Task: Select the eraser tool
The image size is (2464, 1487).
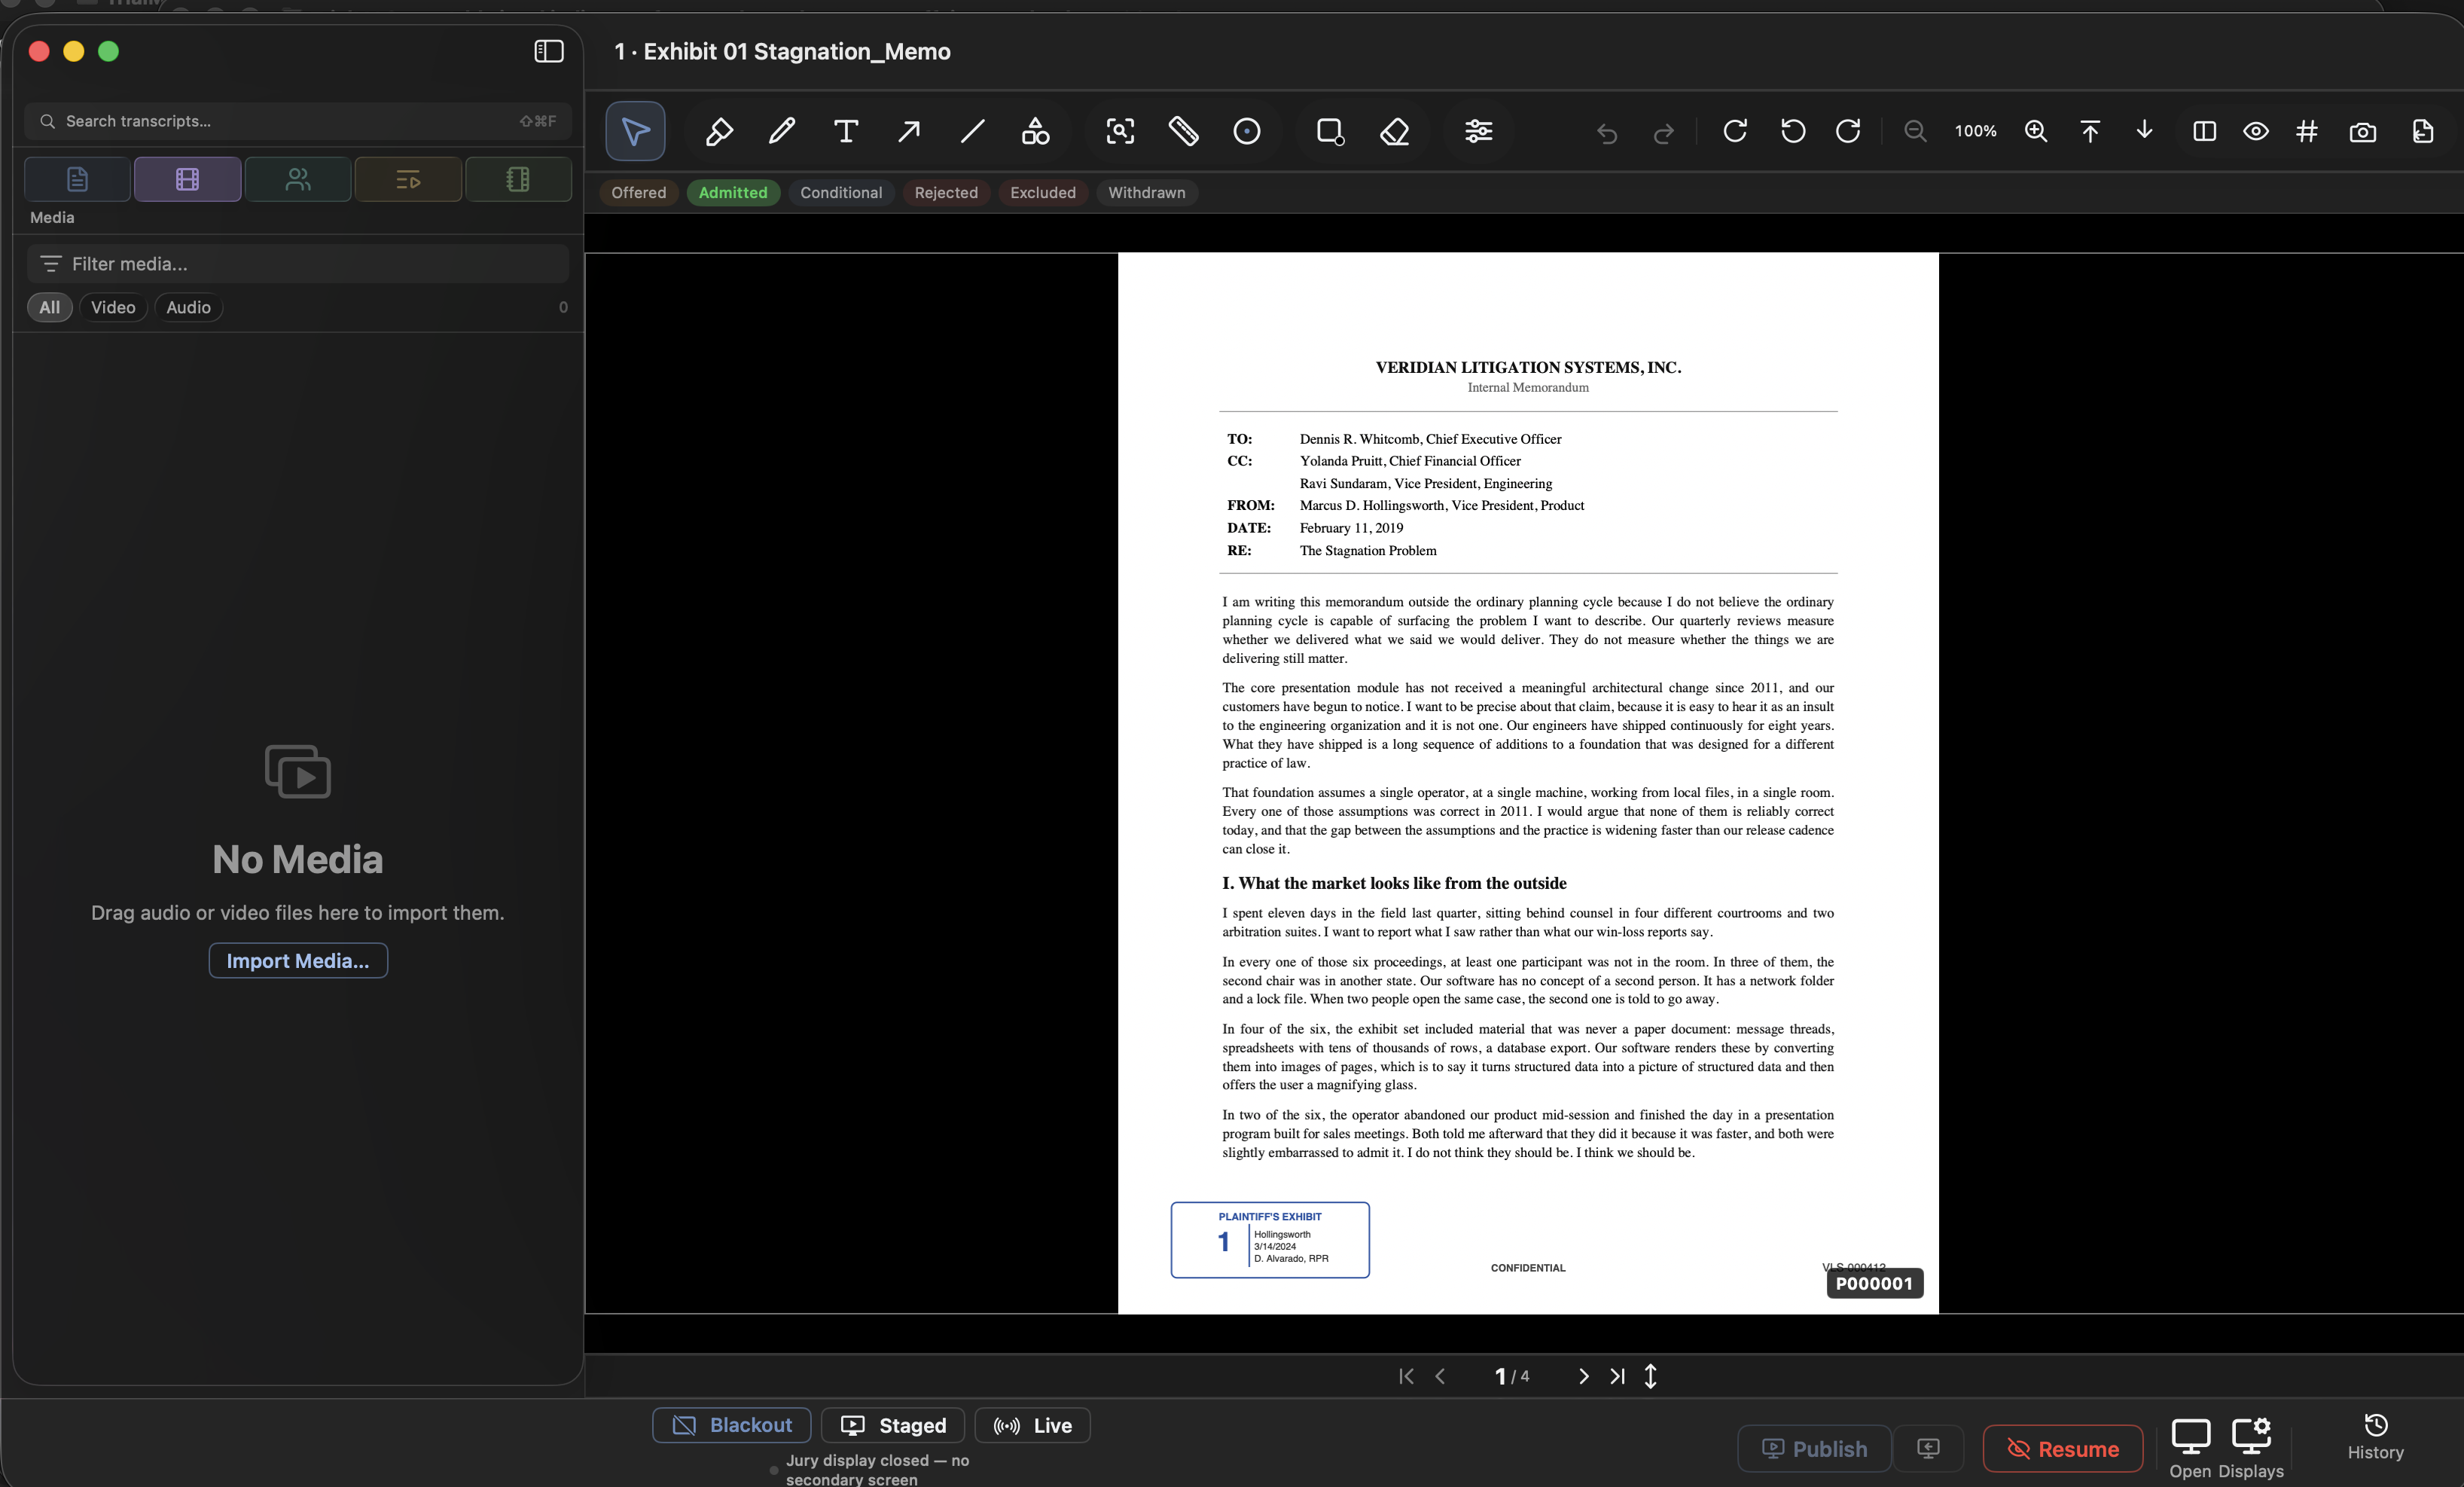Action: click(x=1395, y=131)
